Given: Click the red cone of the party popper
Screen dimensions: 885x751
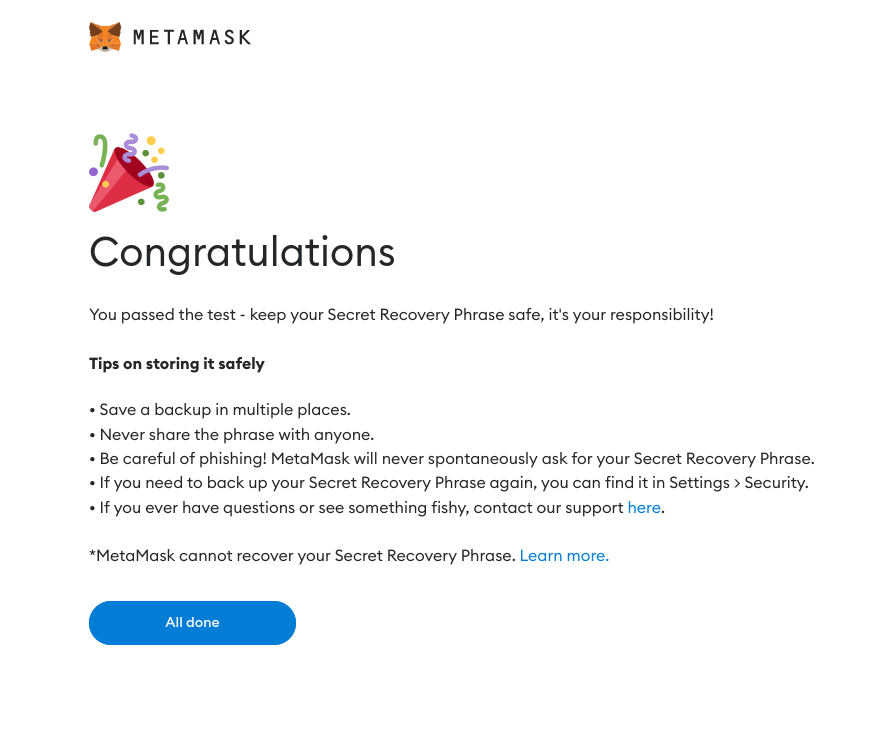Looking at the screenshot, I should (113, 184).
